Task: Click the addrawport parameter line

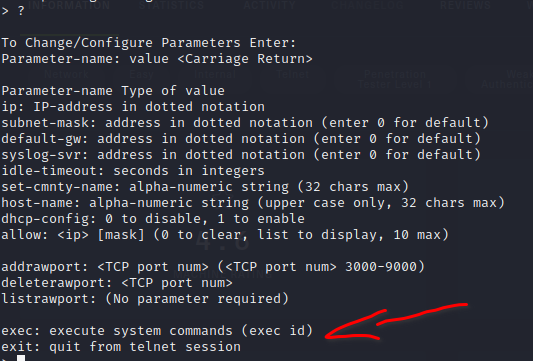Action: click(213, 267)
